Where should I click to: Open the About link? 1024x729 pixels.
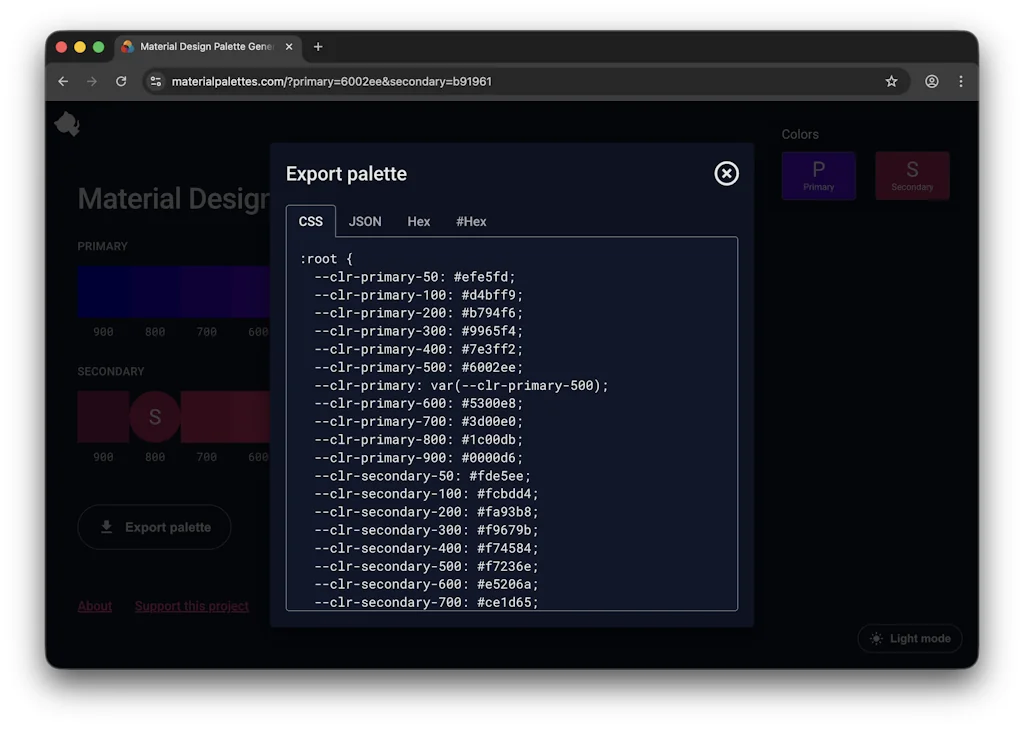[94, 605]
